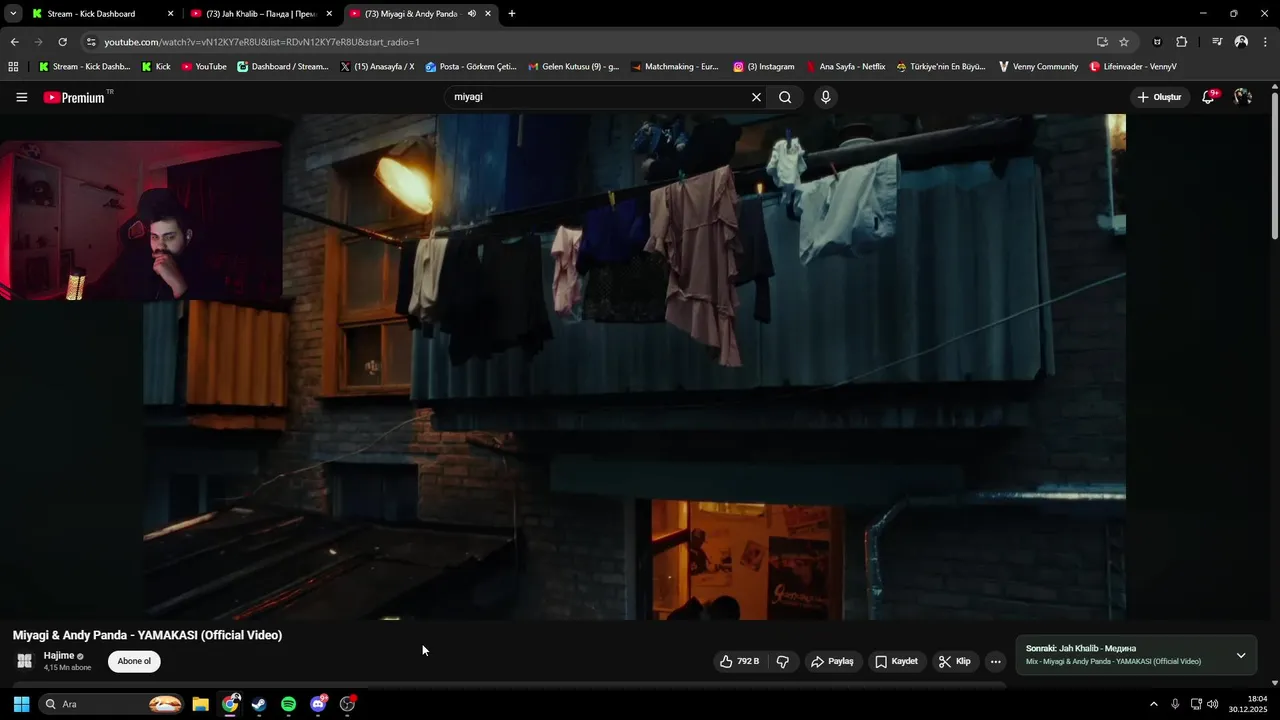Viewport: 1280px width, 720px height.
Task: Open the Windows Start menu
Action: [x=21, y=704]
